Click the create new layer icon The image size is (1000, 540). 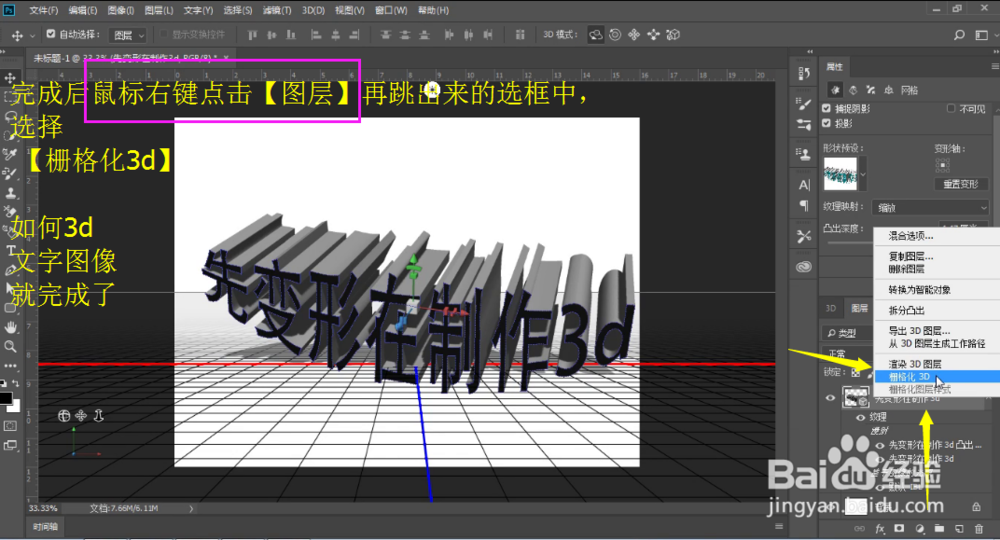(x=959, y=529)
